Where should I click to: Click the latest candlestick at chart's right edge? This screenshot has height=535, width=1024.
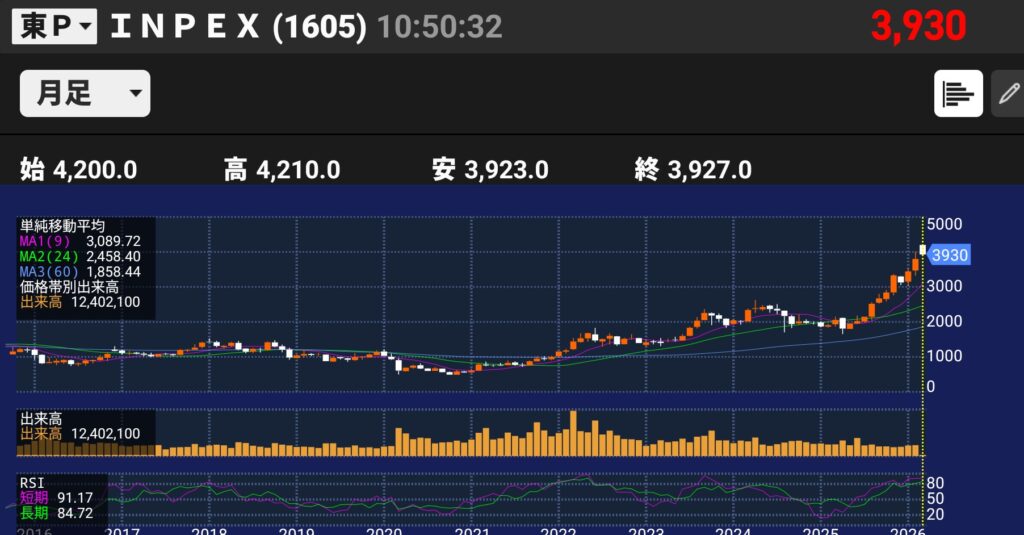922,250
